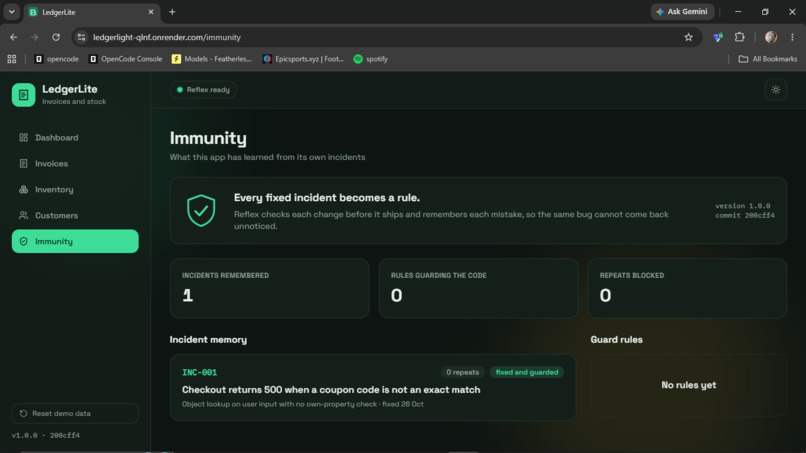Screen dimensions: 806x453
Task: Open the All Bookmarks folder
Action: click(x=767, y=59)
